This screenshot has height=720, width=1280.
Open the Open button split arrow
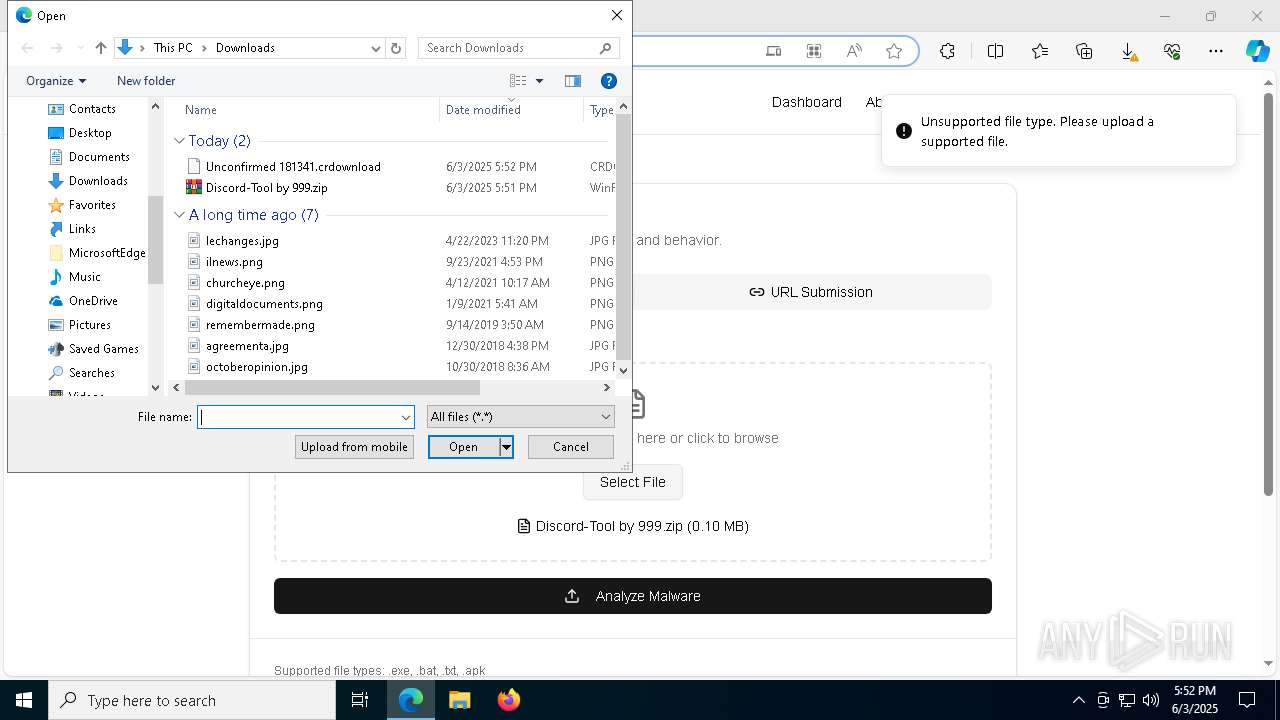tap(506, 447)
